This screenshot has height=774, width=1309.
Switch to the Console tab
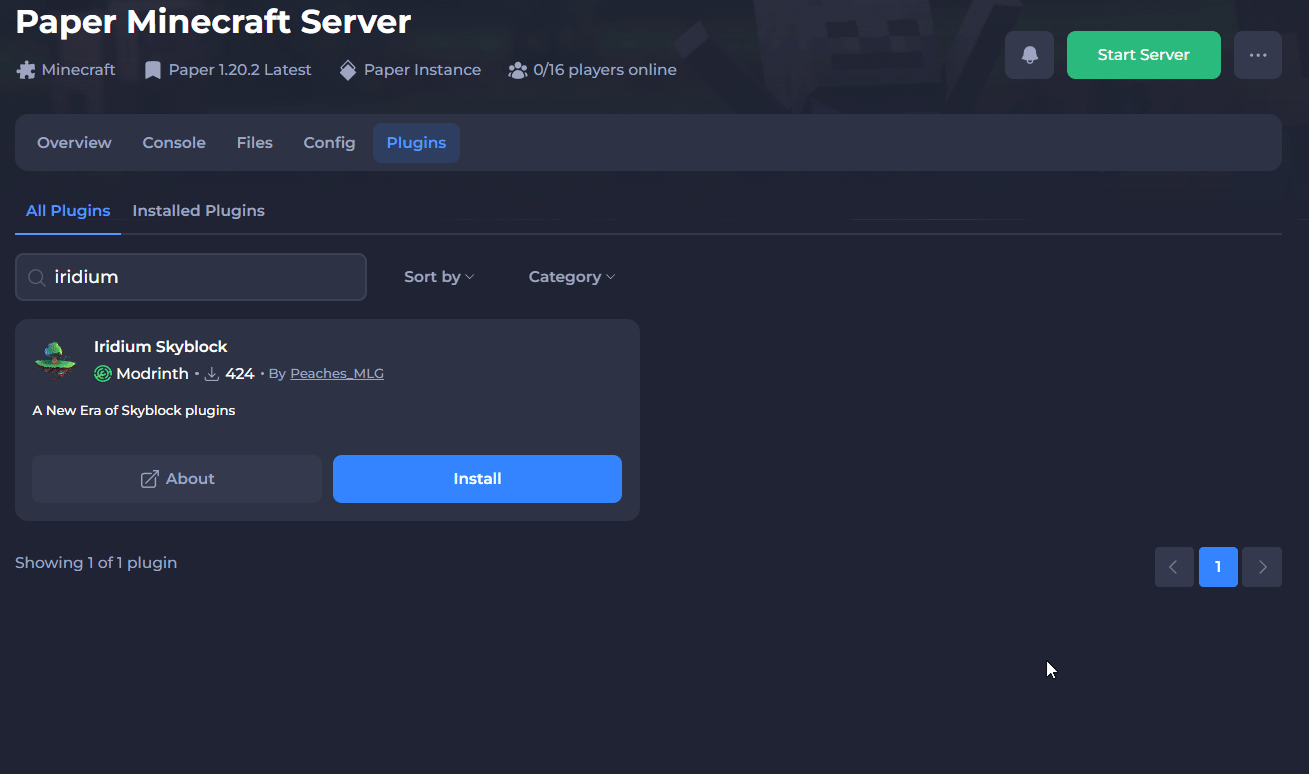pos(174,143)
